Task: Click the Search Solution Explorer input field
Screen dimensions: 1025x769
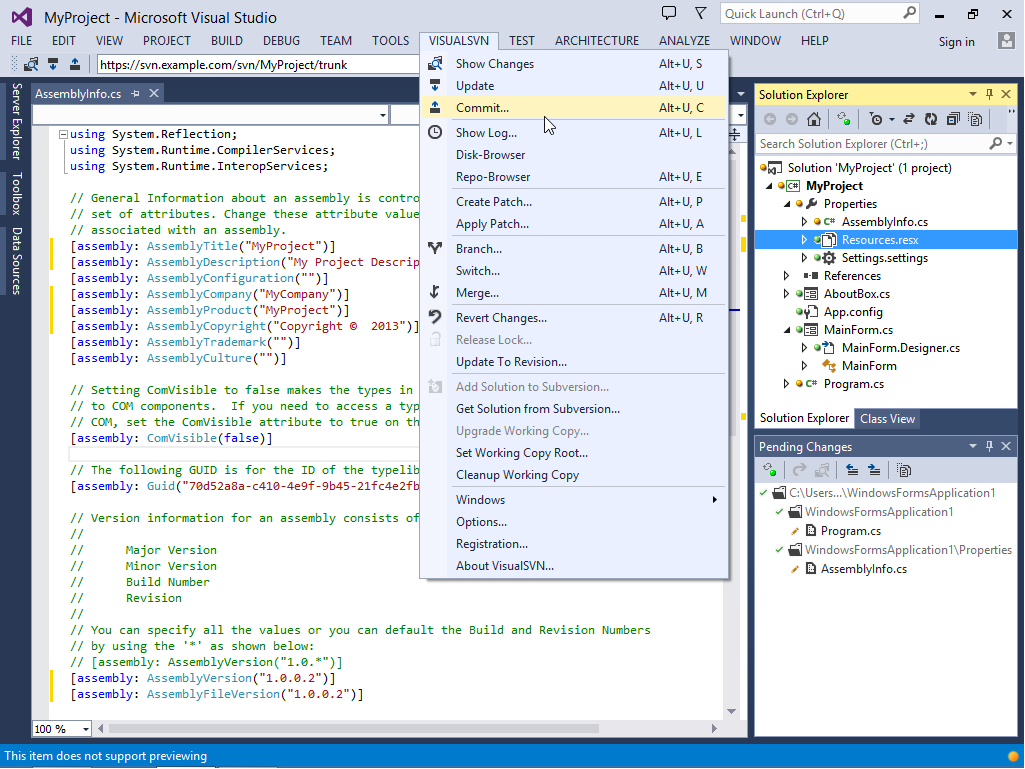Action: [872, 144]
